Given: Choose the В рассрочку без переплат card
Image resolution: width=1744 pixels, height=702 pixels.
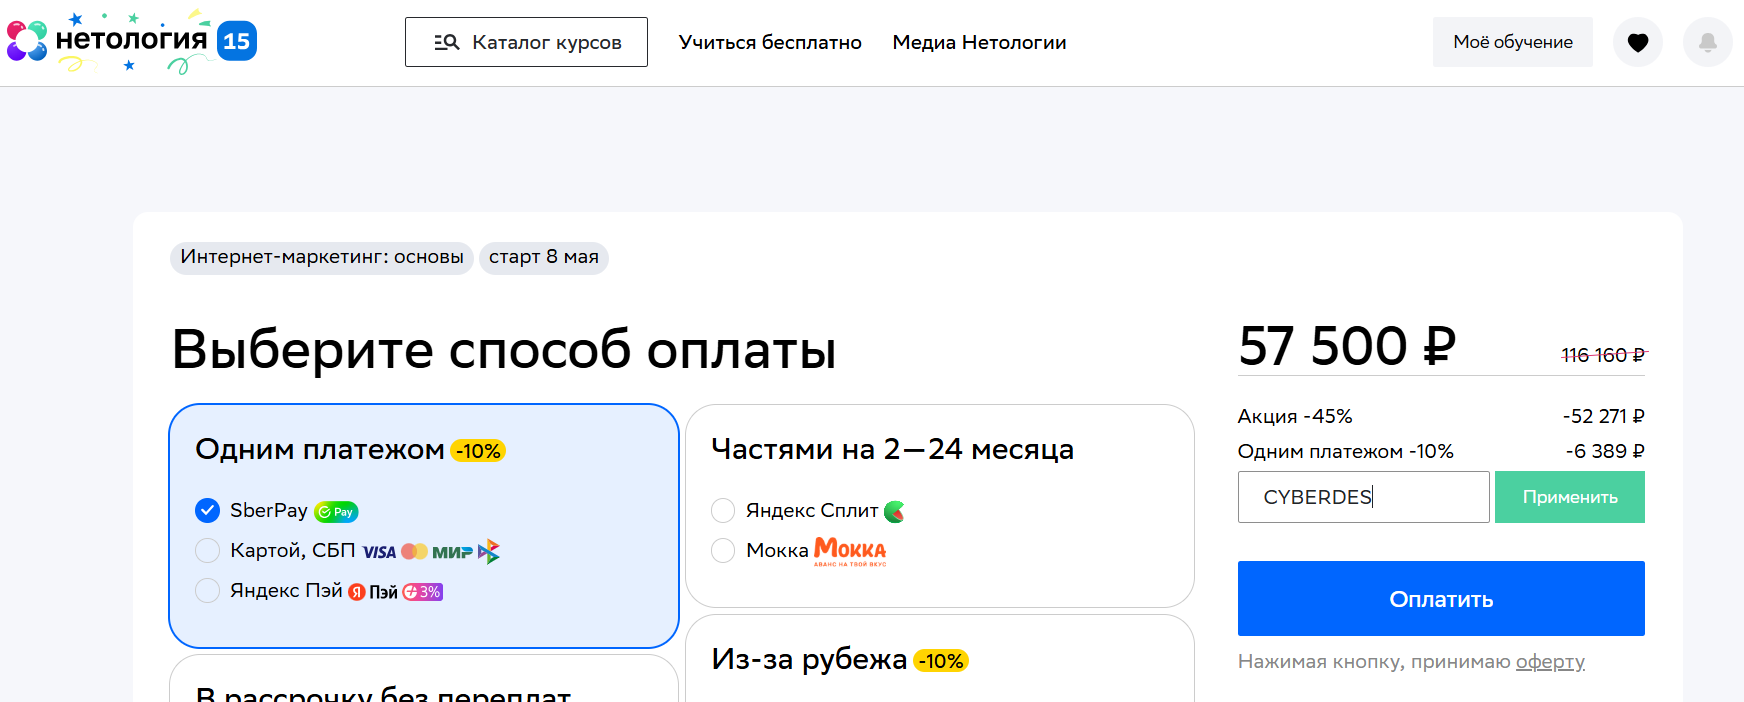Looking at the screenshot, I should point(424,680).
